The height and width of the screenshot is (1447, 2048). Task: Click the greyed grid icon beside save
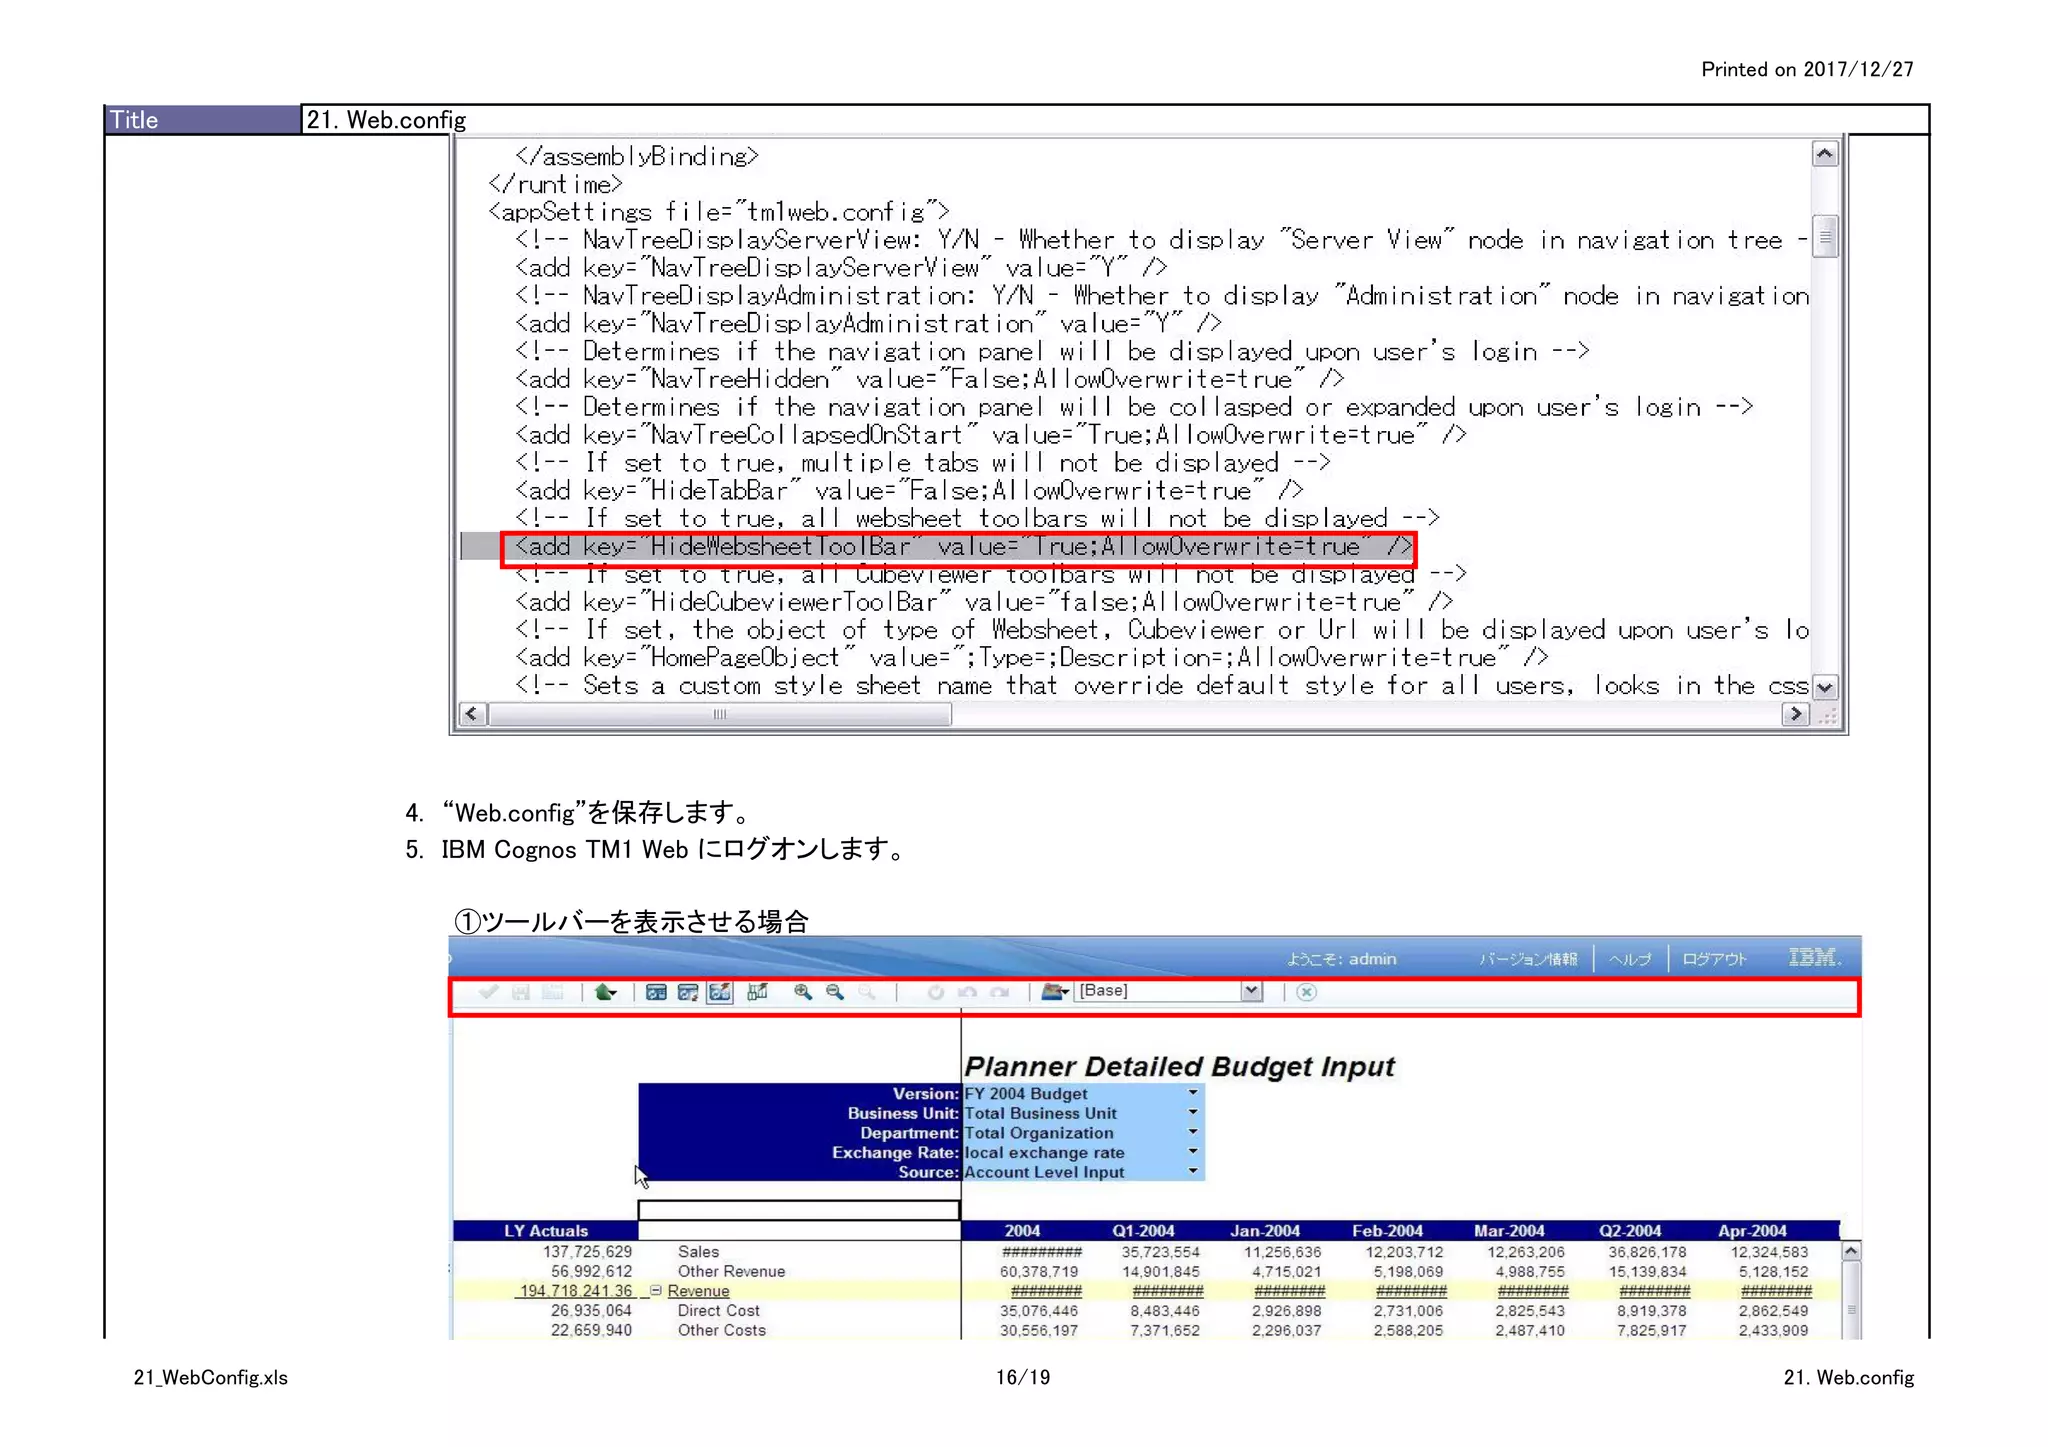tap(553, 992)
